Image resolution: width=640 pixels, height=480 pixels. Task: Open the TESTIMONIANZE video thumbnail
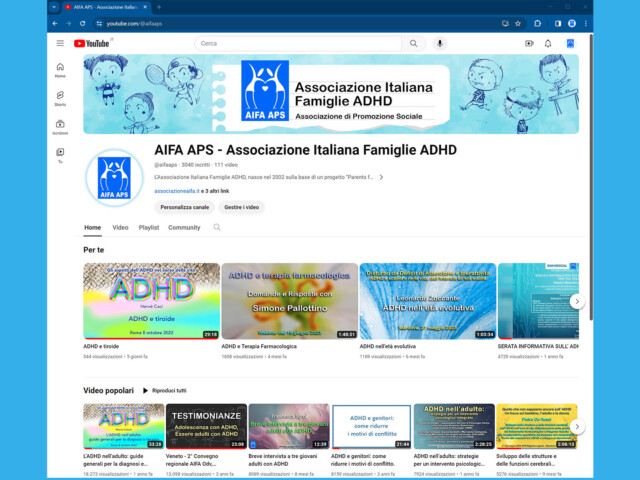pos(206,427)
